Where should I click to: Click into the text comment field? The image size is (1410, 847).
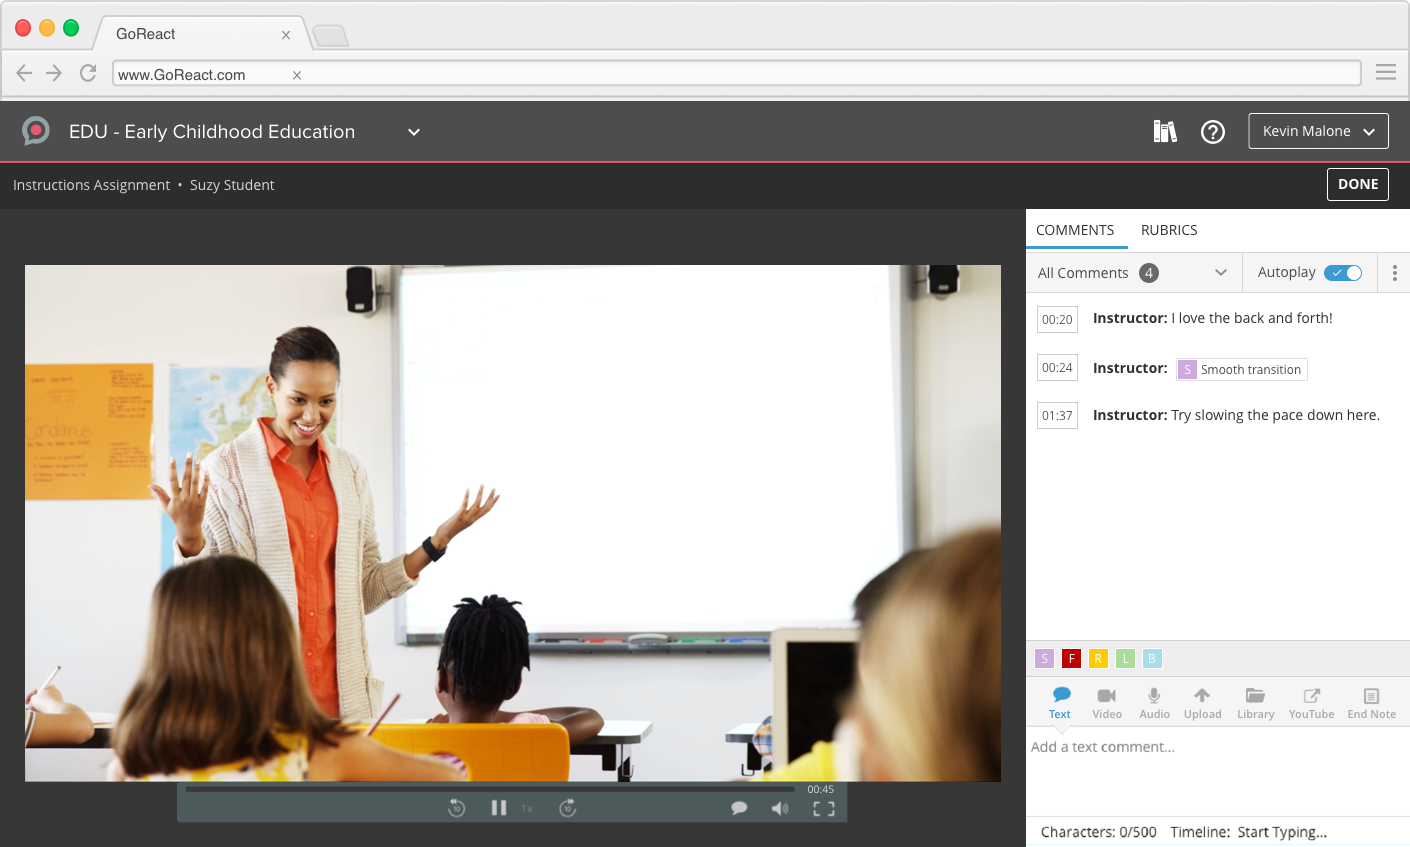point(1218,770)
